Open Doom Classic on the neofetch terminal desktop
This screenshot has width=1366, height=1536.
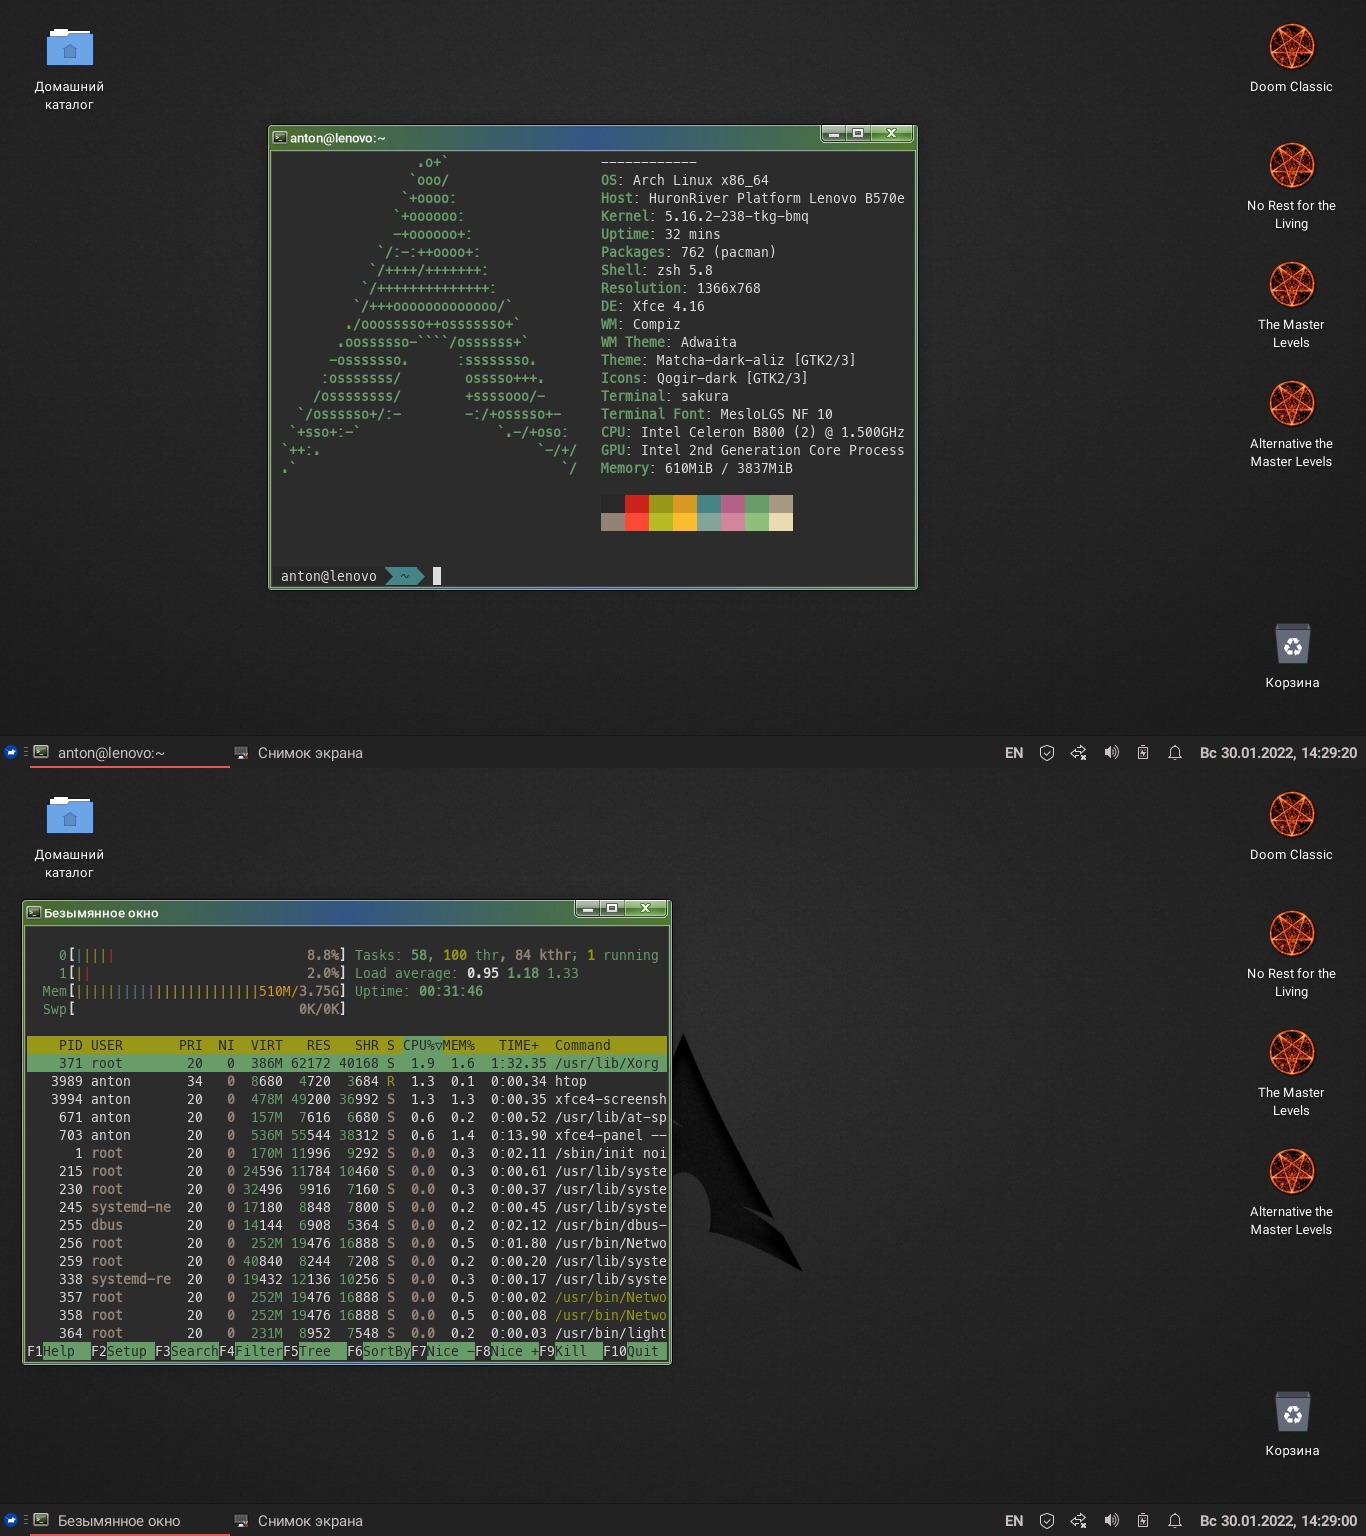(x=1291, y=58)
